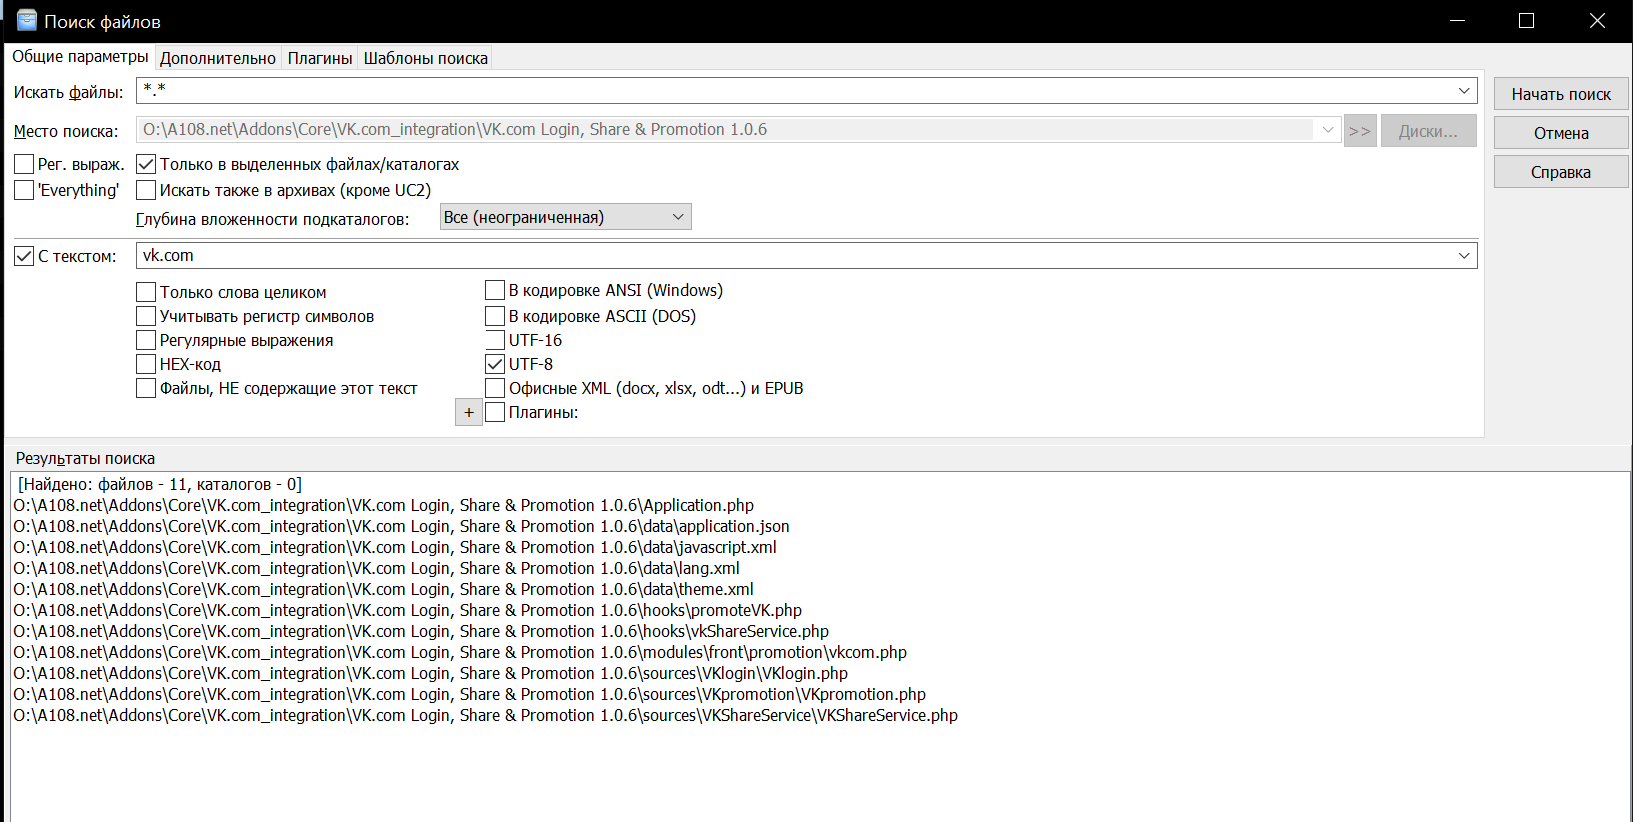Click the Найдено: файлов - 11 summary line
1633x822 pixels.
(160, 485)
